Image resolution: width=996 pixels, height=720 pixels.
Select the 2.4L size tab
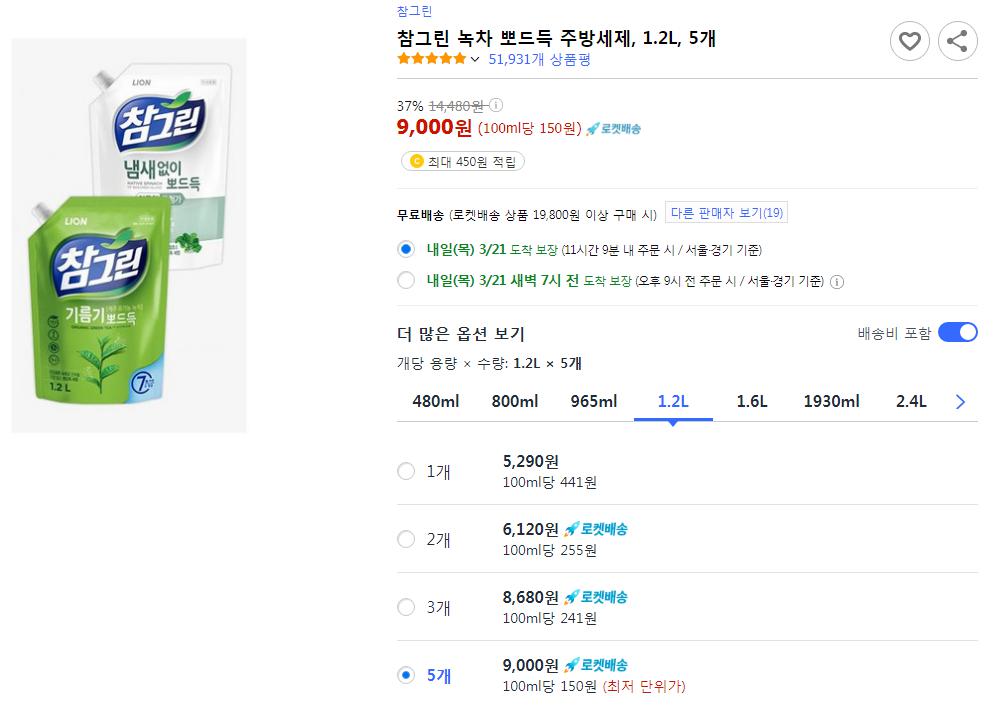click(911, 402)
